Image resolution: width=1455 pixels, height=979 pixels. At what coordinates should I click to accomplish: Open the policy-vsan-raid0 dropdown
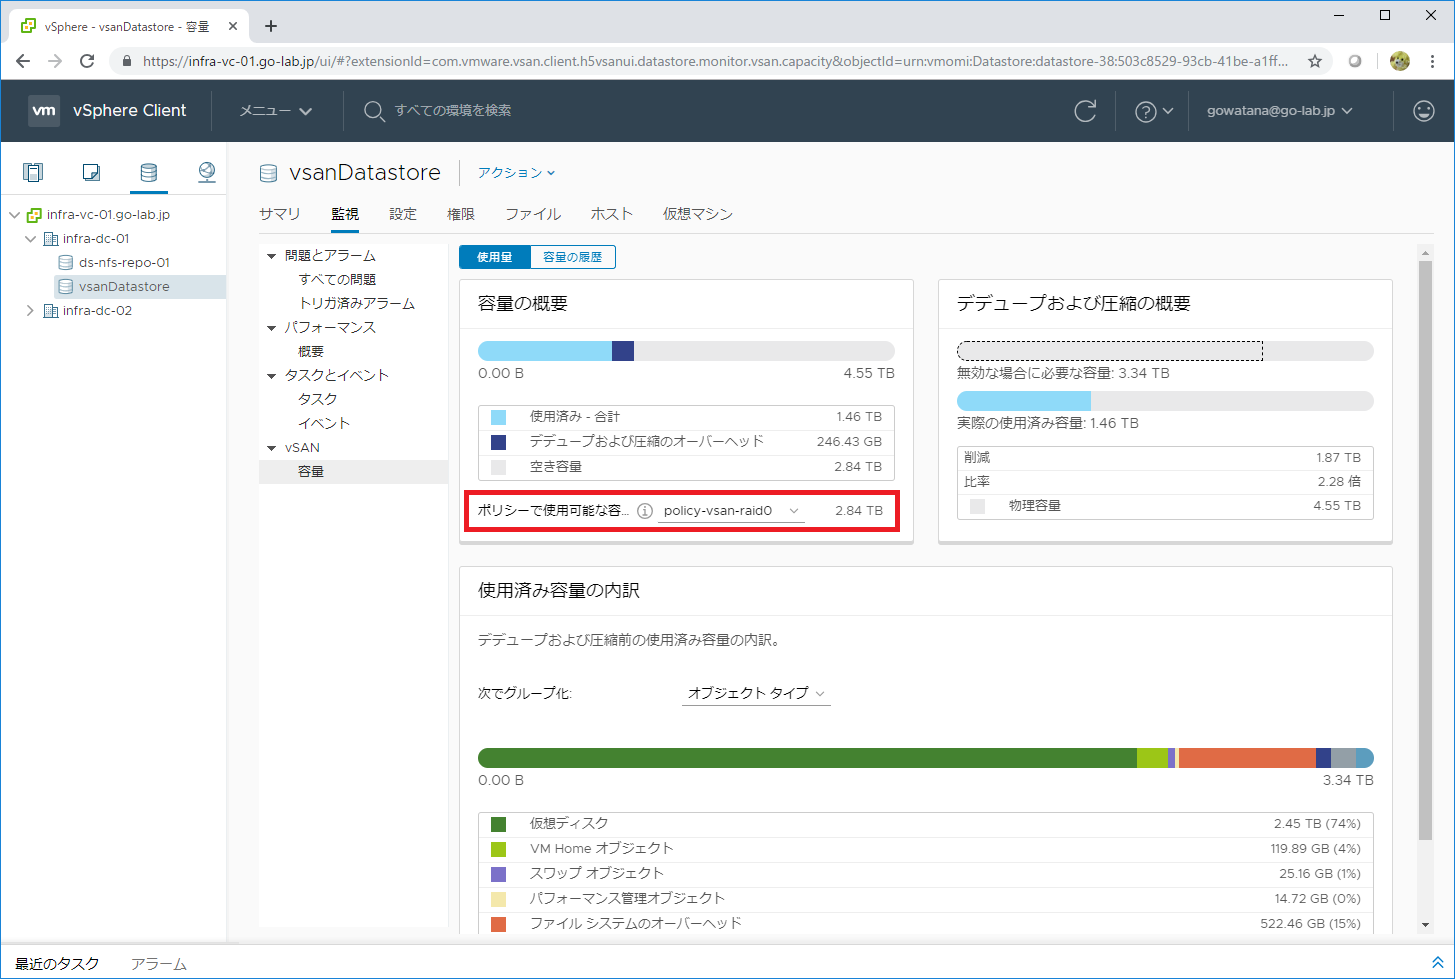[731, 511]
